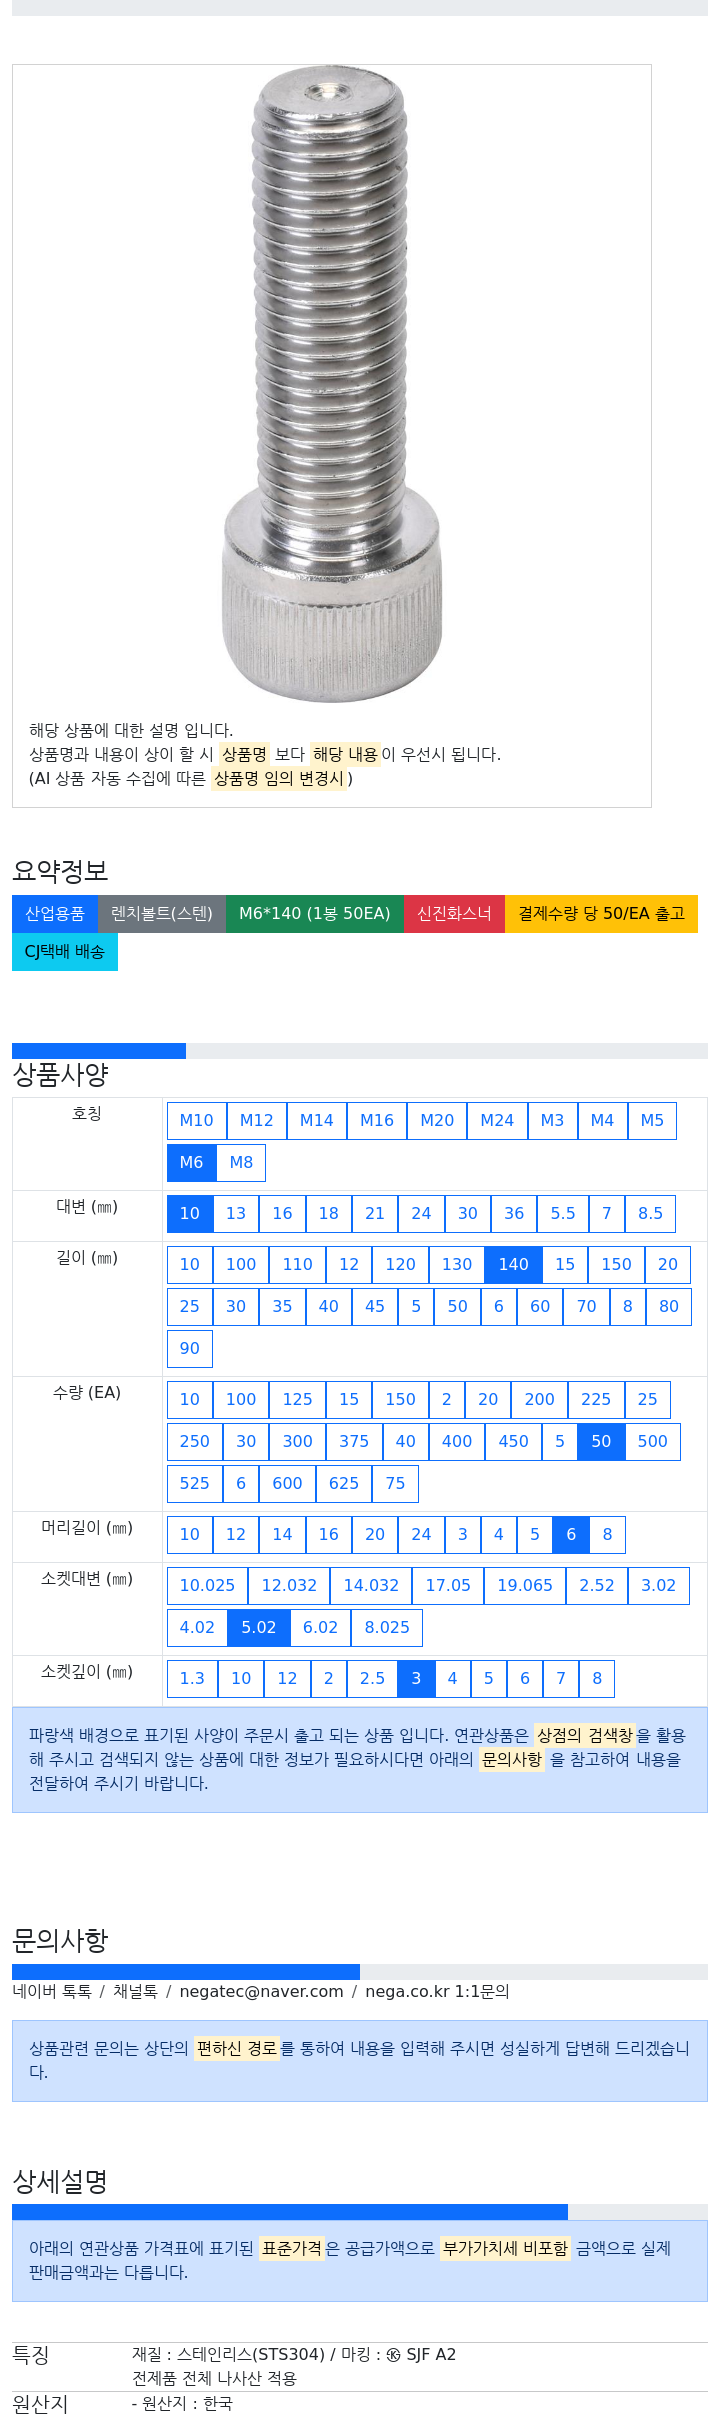Click the 산업용품 category tag

(55, 914)
